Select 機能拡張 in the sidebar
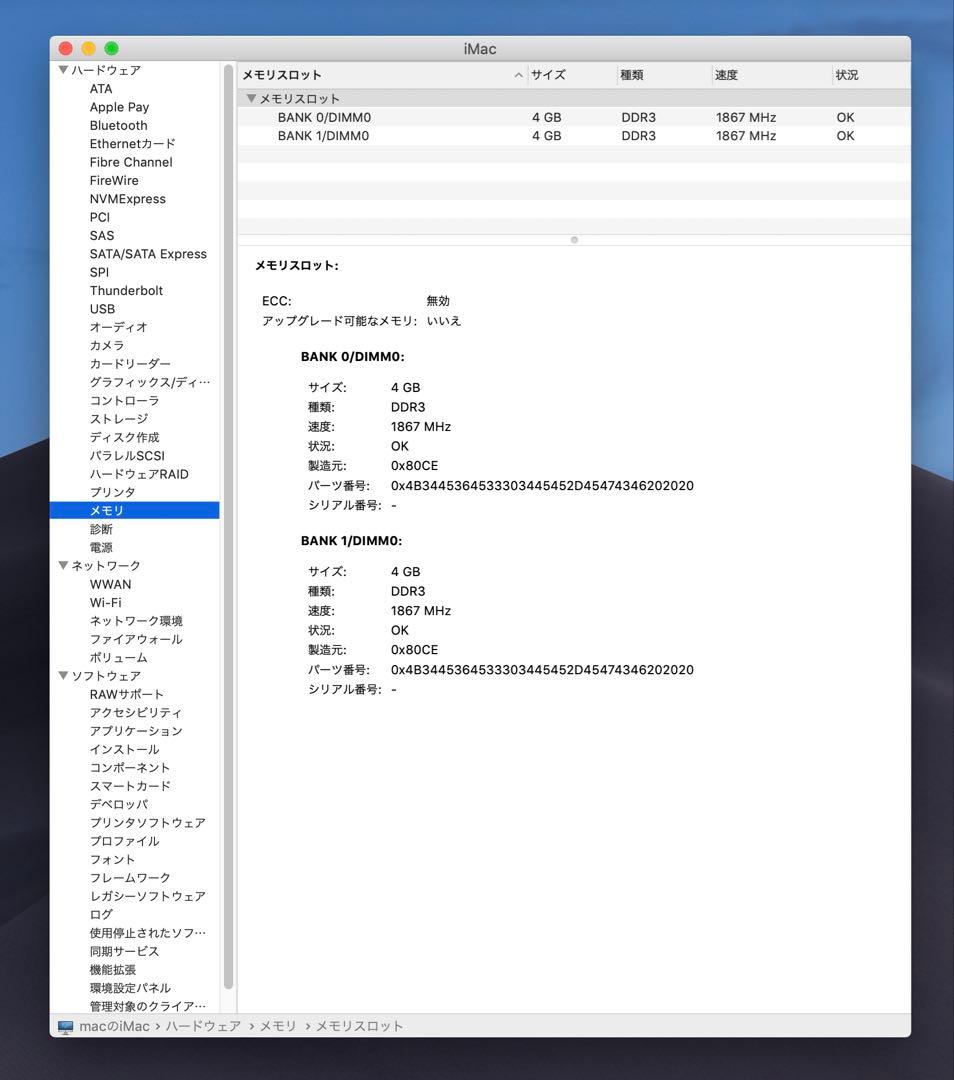Screen dimensions: 954x1080 coord(112,969)
